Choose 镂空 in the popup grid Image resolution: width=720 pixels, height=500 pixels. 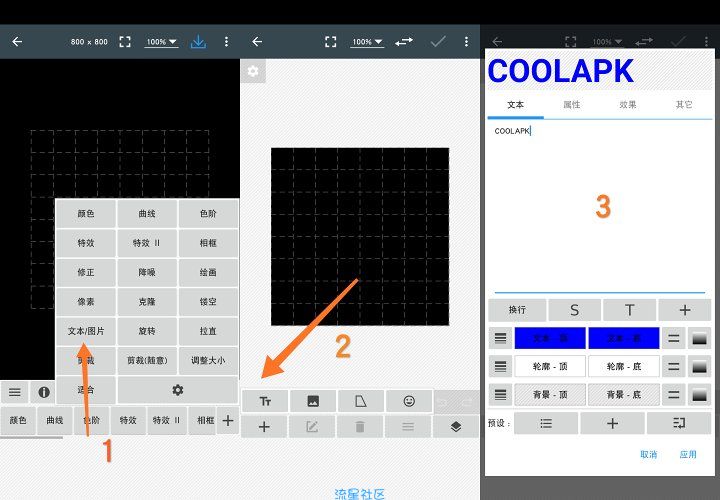[x=208, y=302]
